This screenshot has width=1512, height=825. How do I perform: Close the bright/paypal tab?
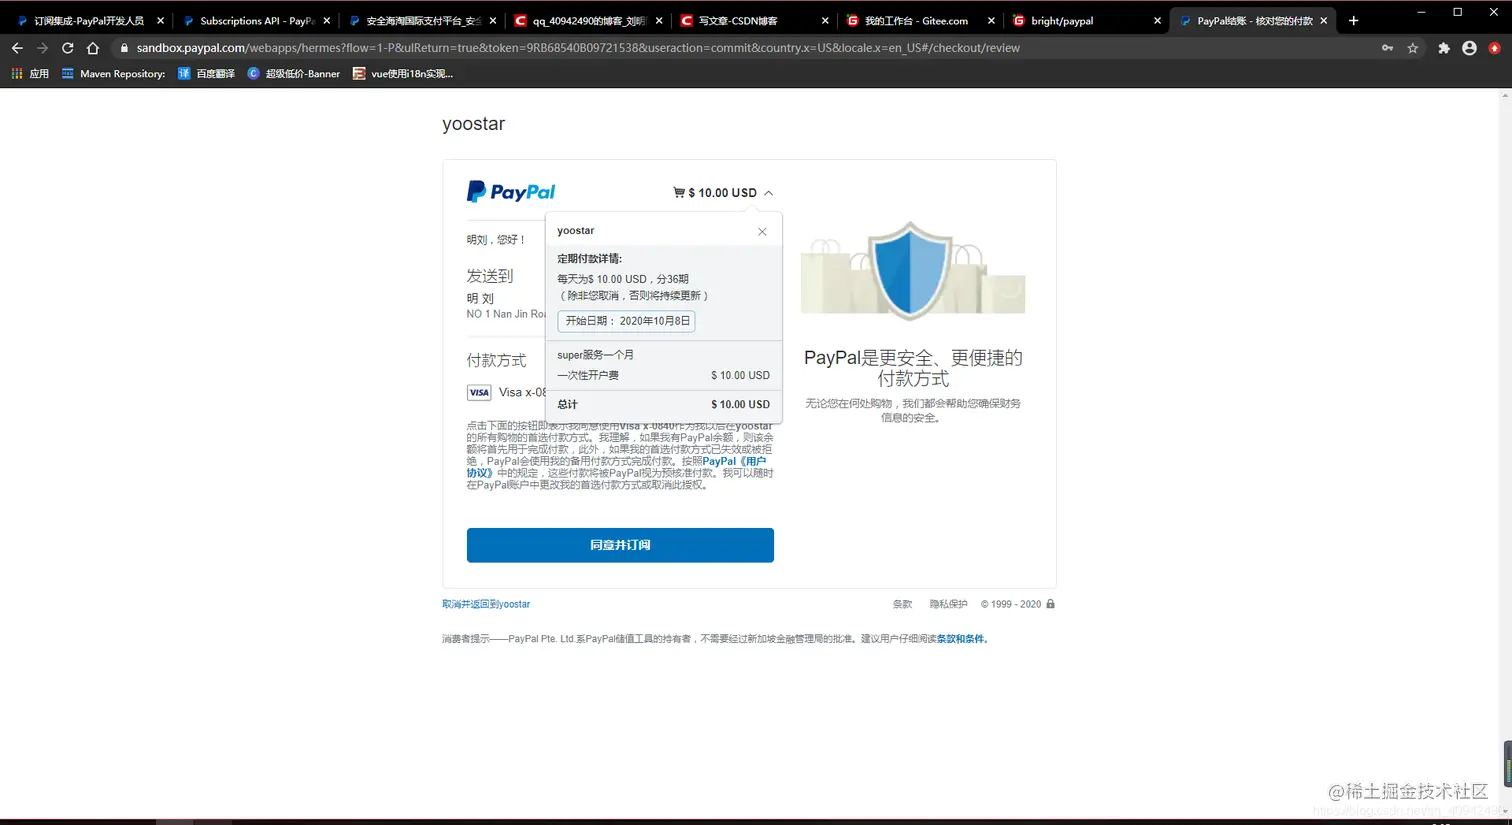pyautogui.click(x=1157, y=21)
